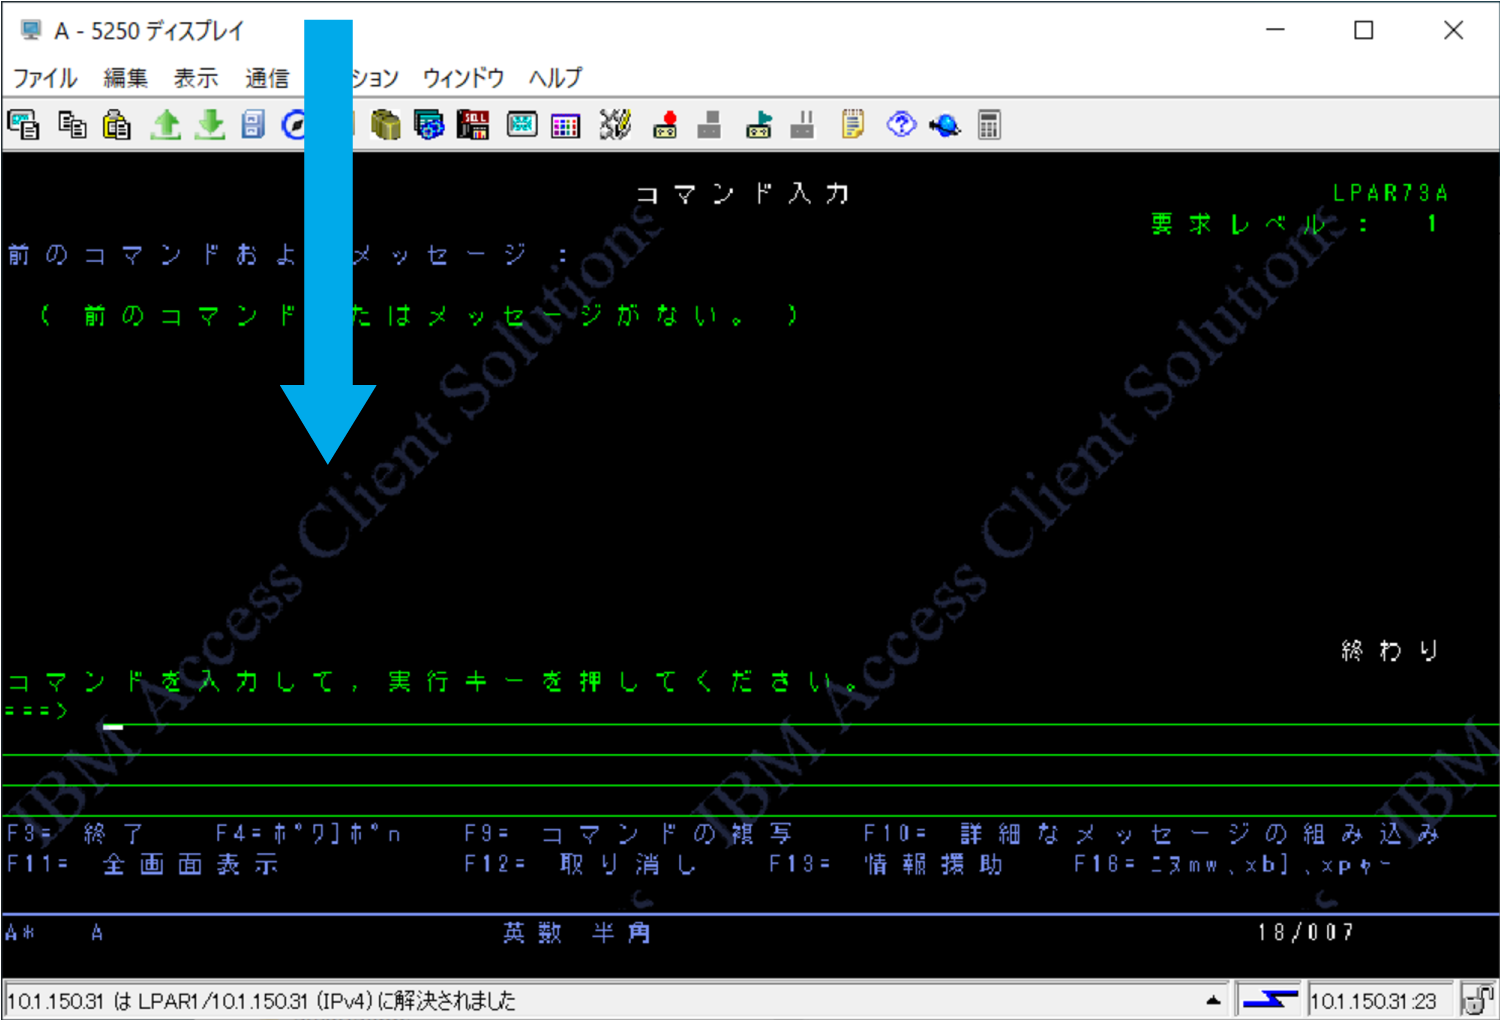Click F10= 詳細なメッセージの組み込み key

(x=1152, y=834)
